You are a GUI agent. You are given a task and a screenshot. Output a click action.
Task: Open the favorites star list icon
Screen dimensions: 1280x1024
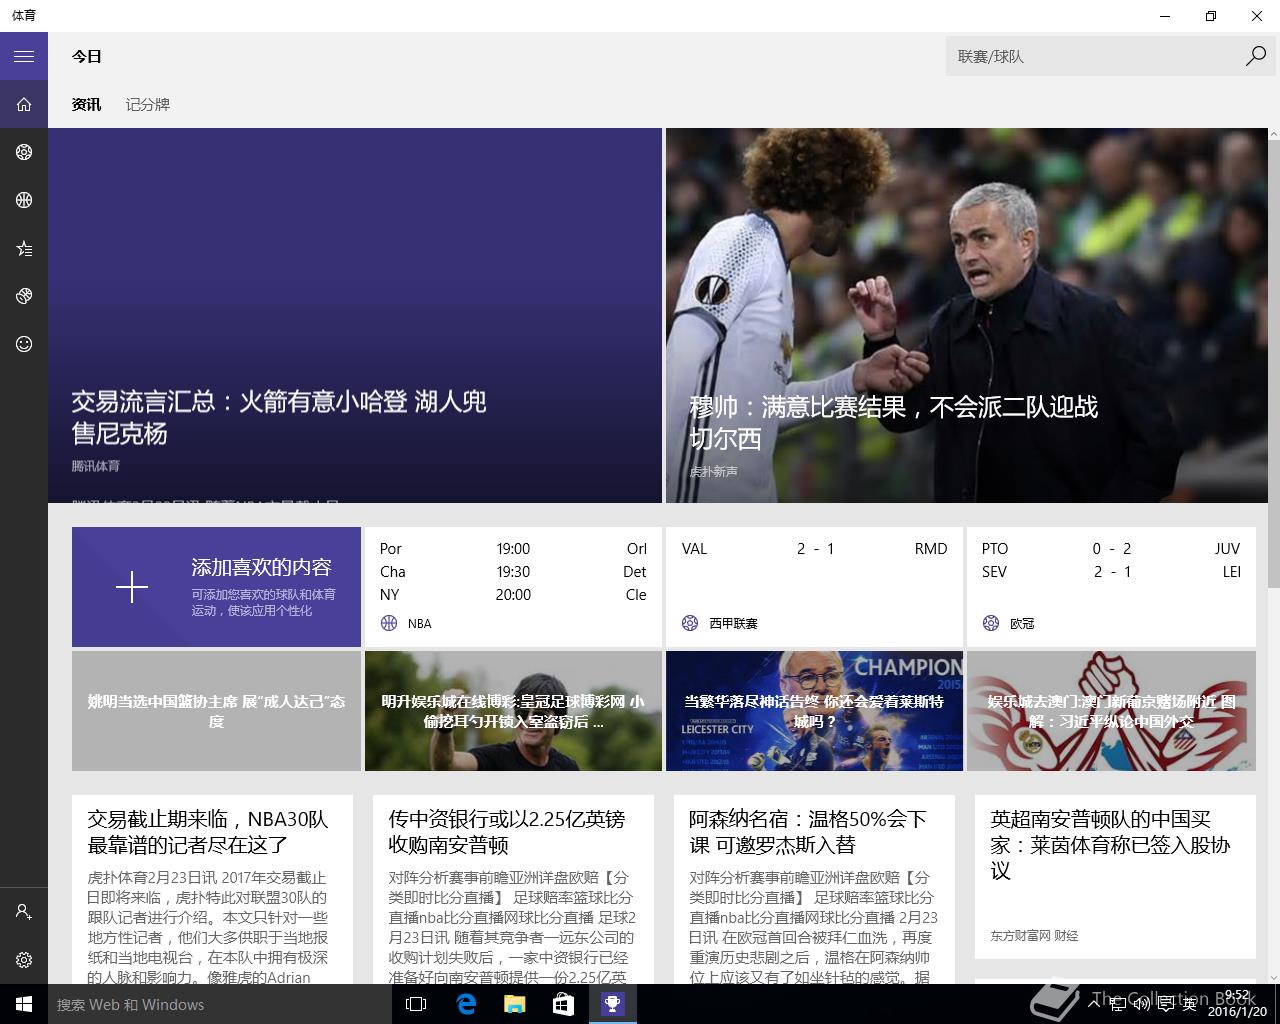tap(24, 248)
